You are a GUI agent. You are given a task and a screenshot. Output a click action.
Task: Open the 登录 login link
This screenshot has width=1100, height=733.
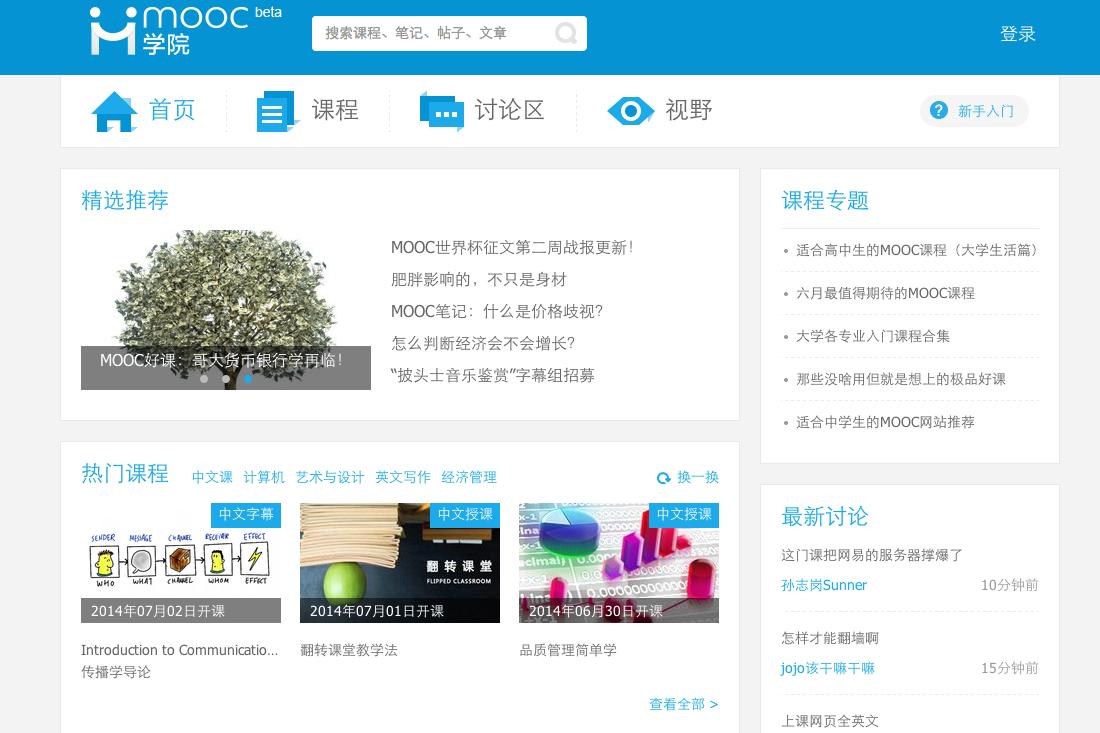pos(1017,34)
